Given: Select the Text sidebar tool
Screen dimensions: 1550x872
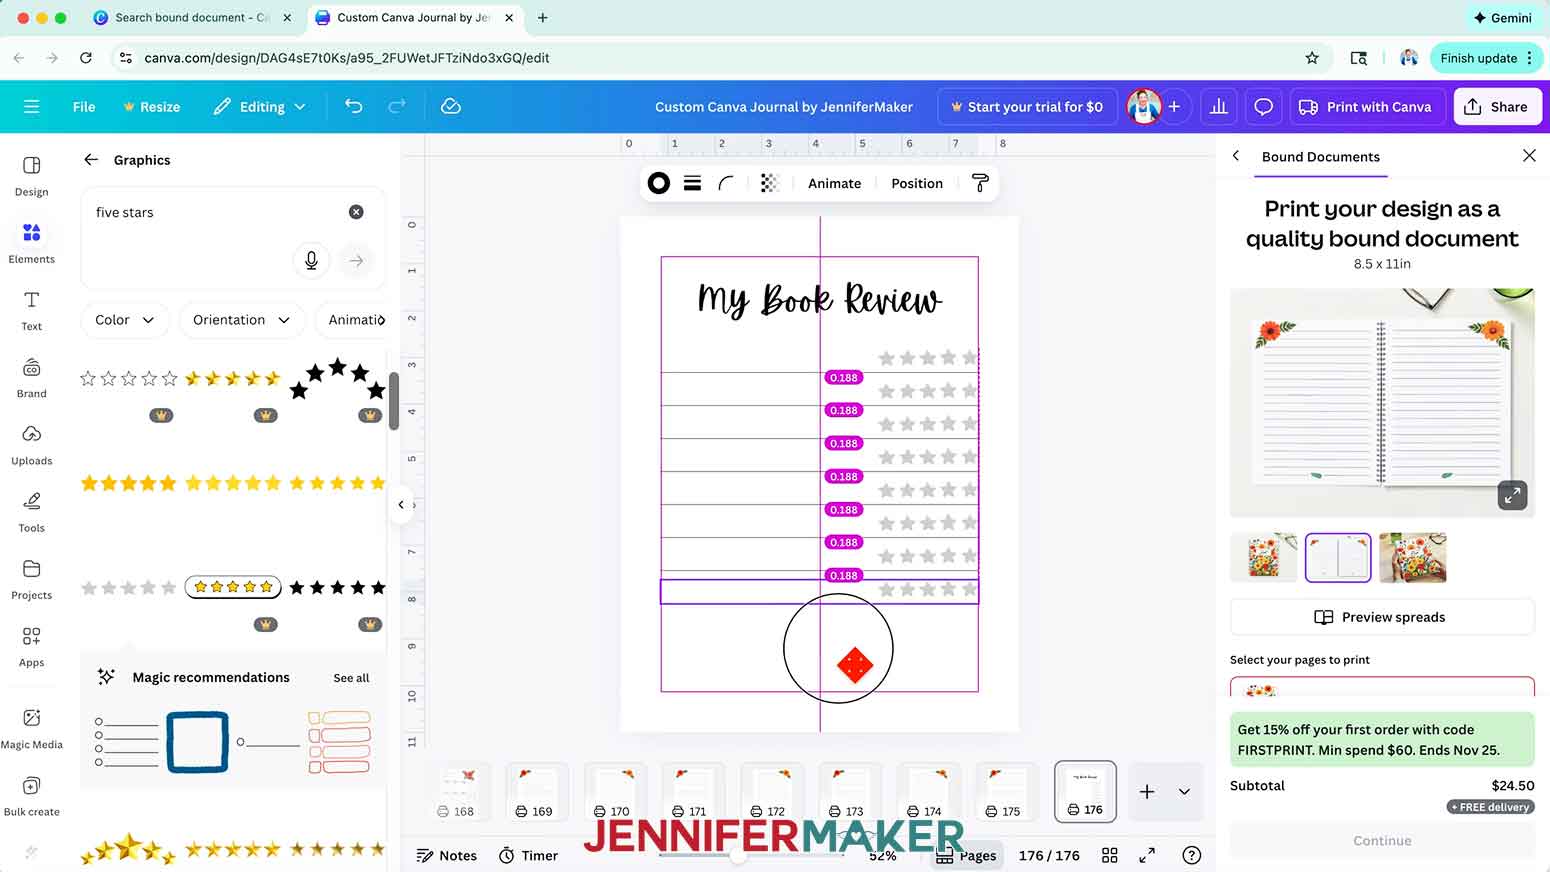Looking at the screenshot, I should click(x=31, y=309).
